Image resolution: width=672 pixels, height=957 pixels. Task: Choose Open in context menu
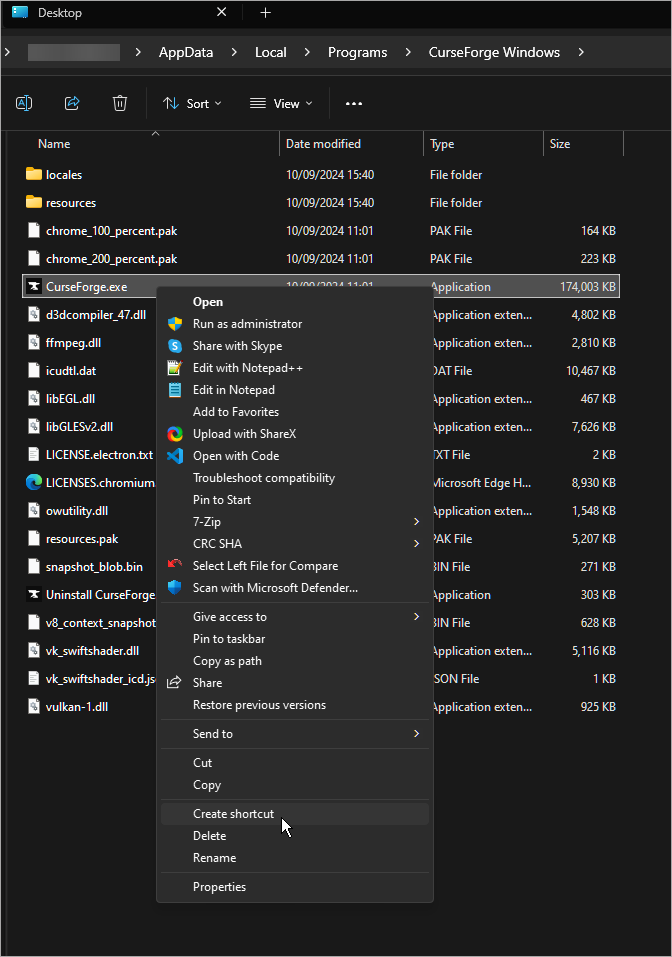coord(295,302)
